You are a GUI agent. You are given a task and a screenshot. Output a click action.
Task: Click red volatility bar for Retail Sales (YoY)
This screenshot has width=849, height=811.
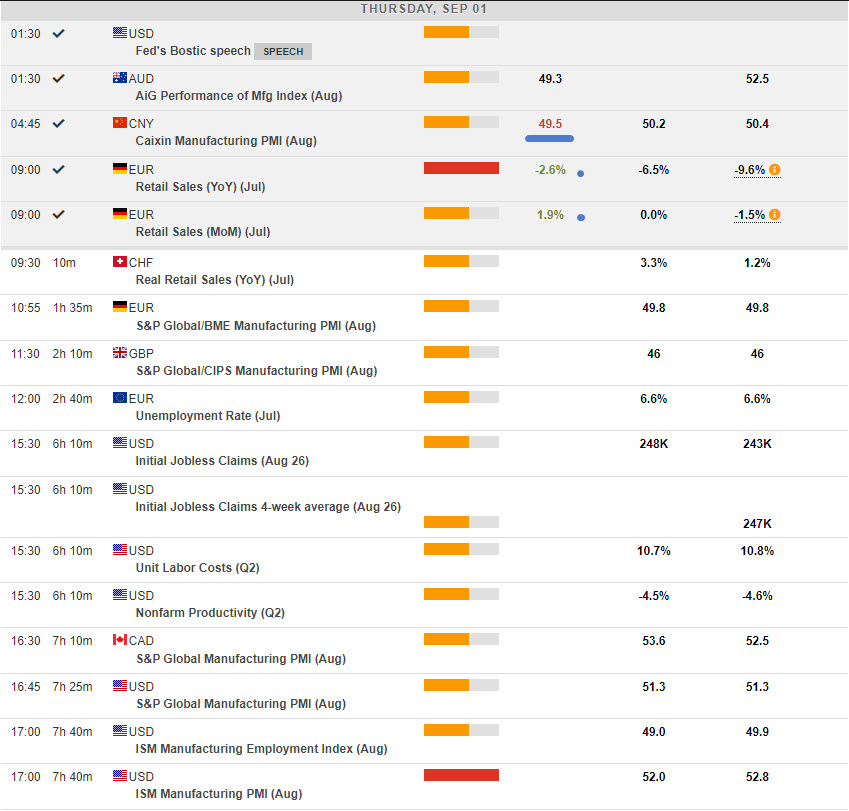point(461,168)
